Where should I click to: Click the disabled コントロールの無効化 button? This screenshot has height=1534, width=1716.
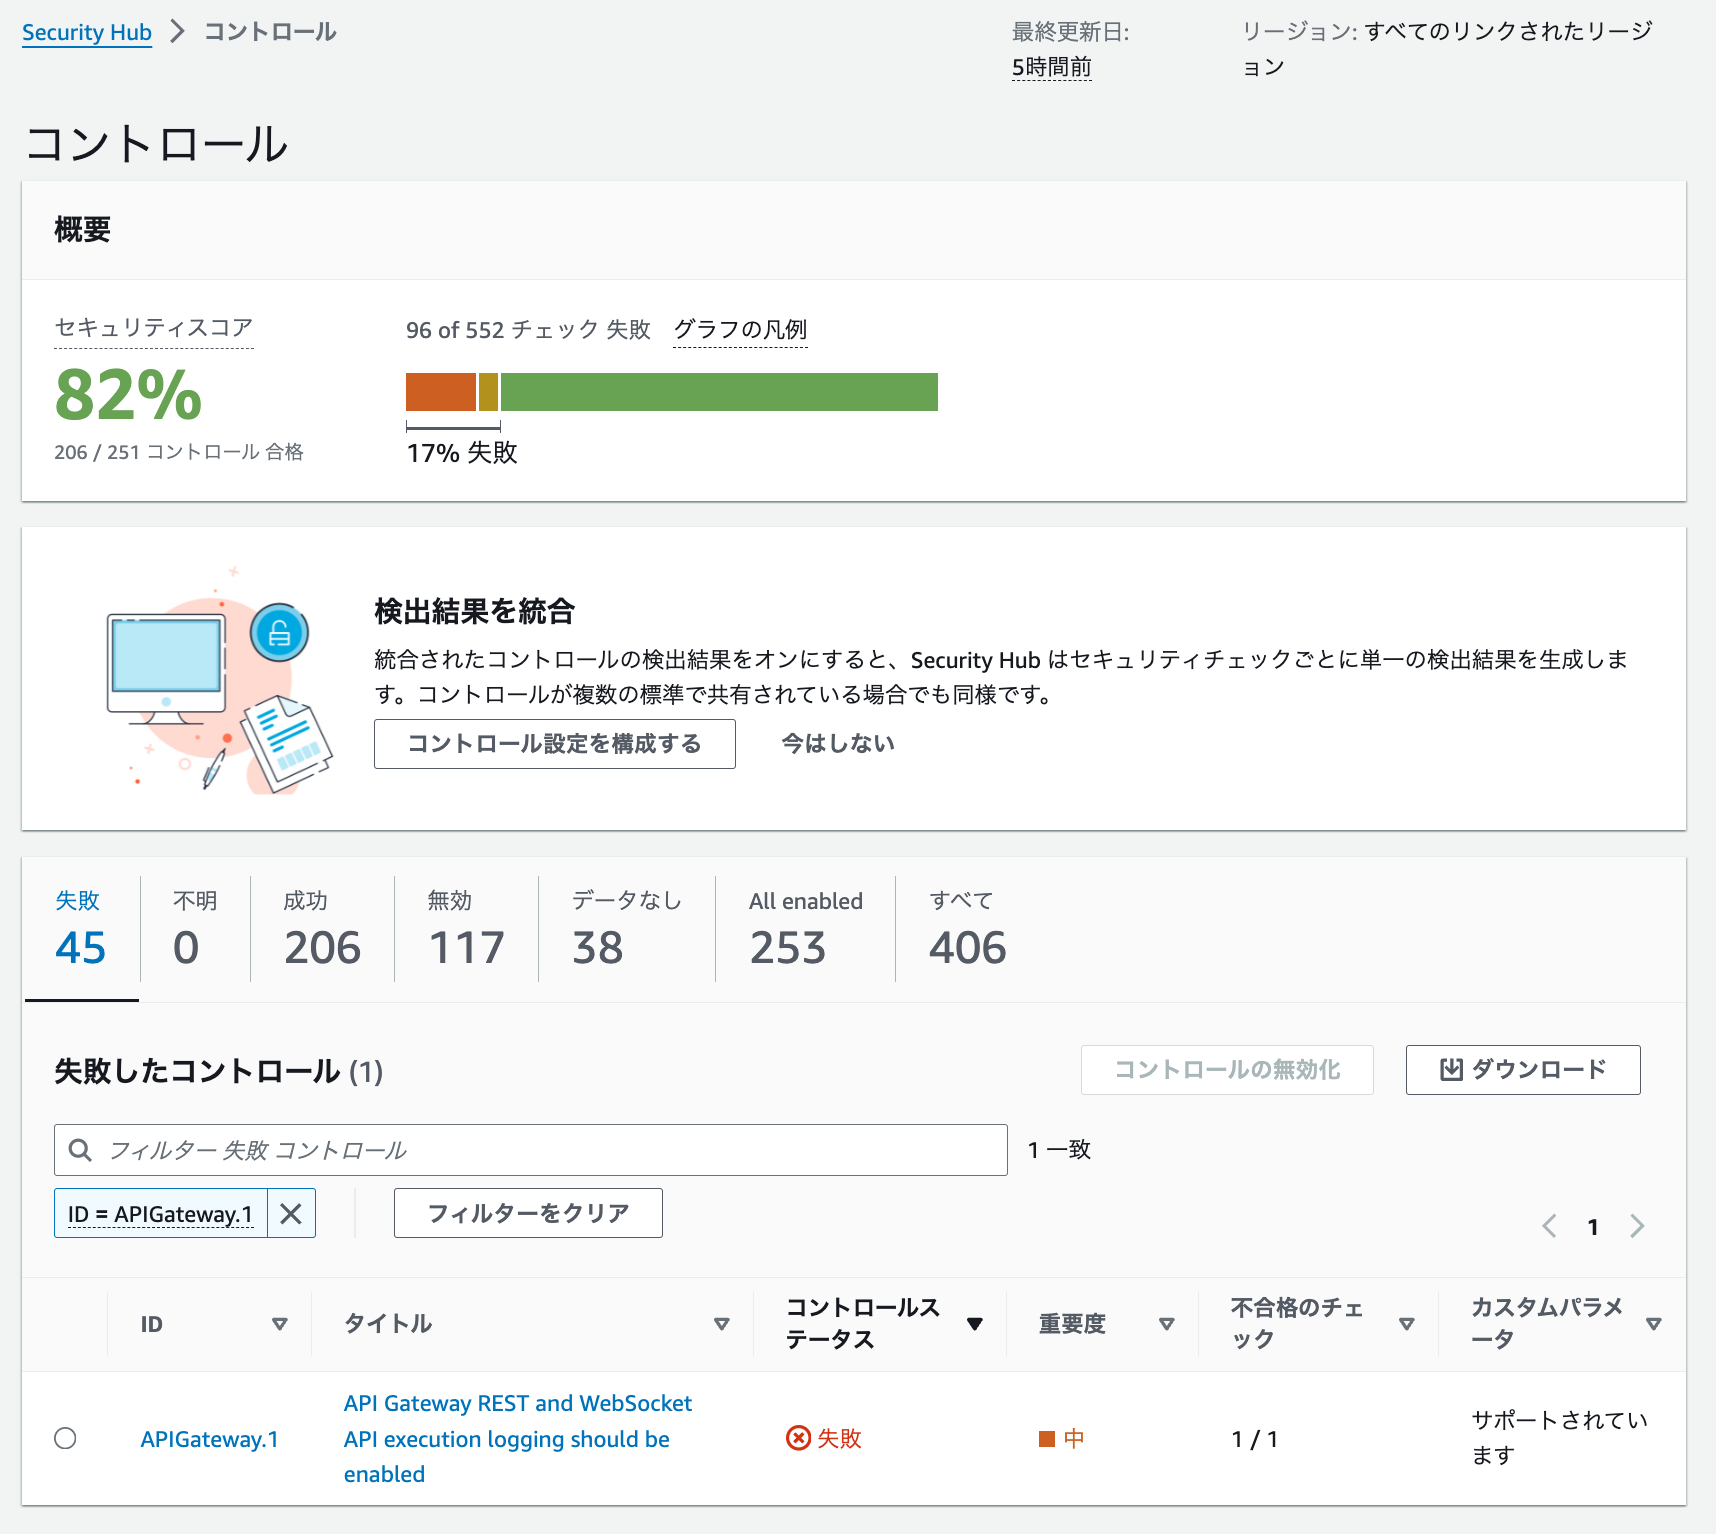pos(1227,1070)
